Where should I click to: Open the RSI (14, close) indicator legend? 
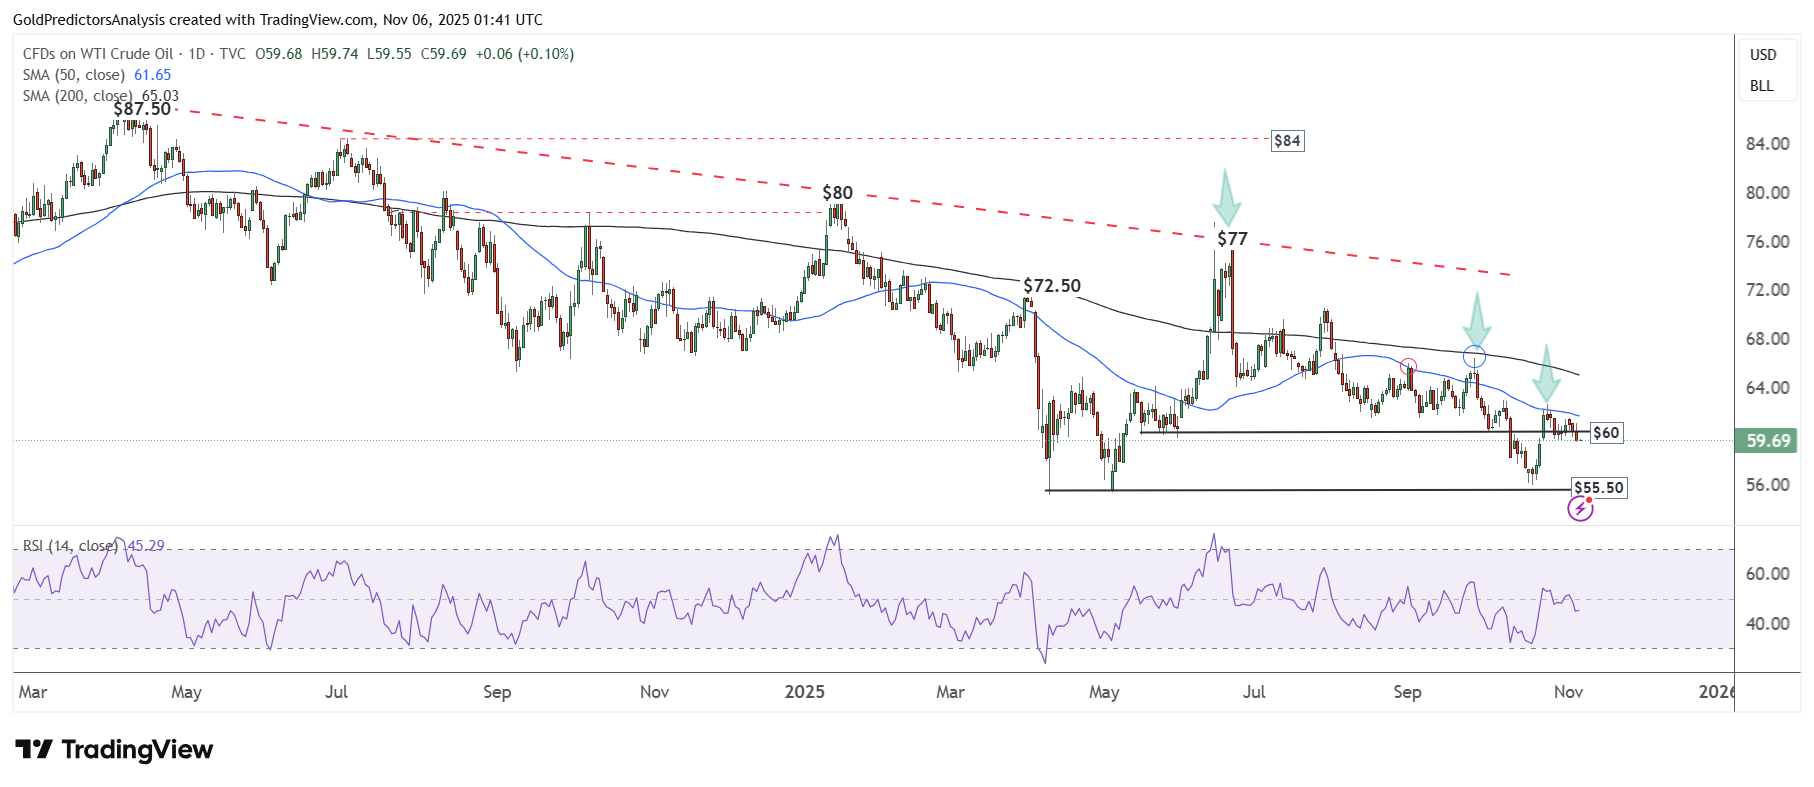pos(70,546)
